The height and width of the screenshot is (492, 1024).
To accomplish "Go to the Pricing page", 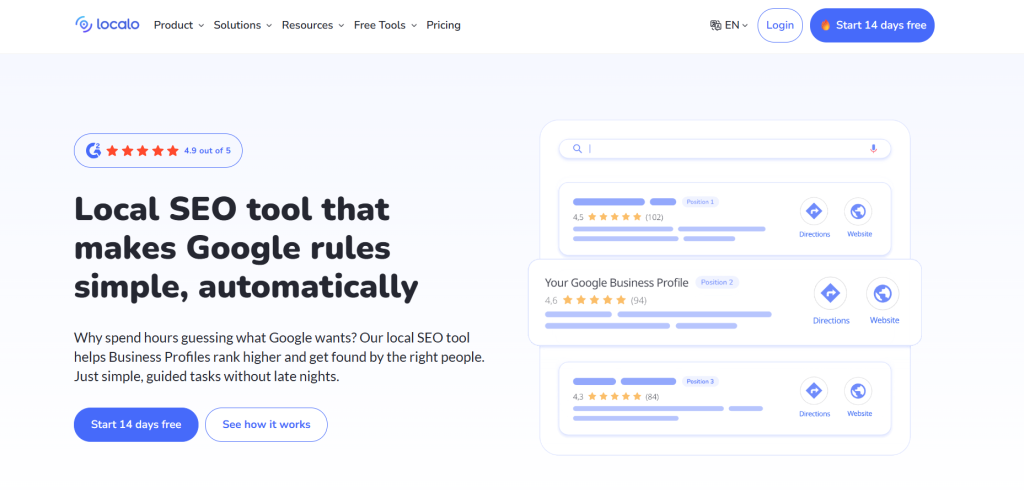I will point(443,25).
